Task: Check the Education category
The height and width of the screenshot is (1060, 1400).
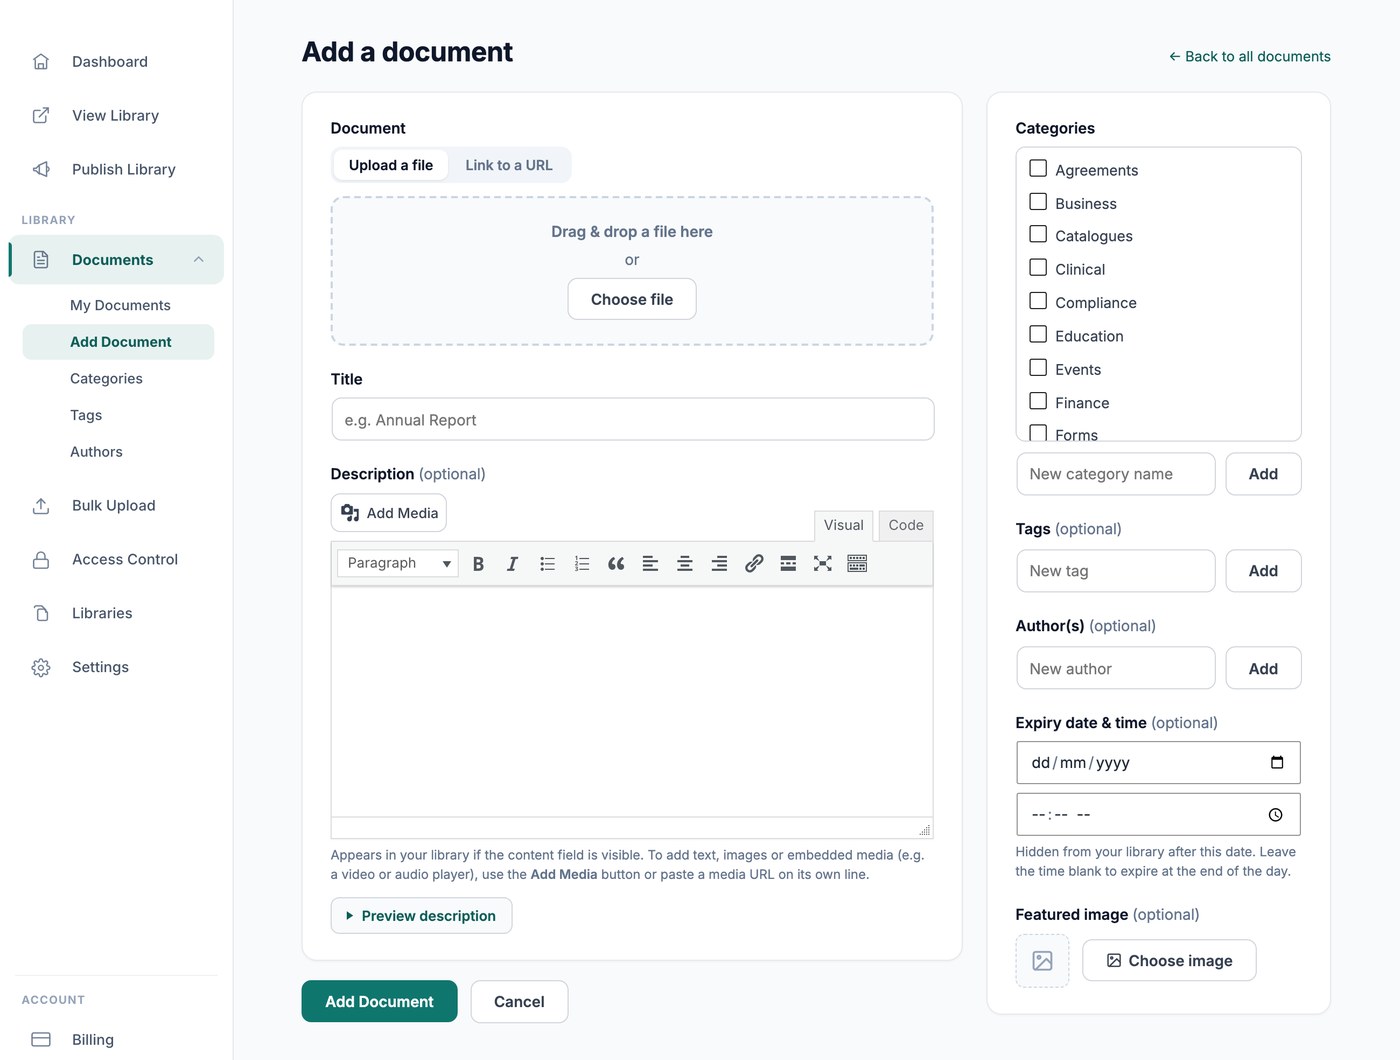Action: [1038, 335]
